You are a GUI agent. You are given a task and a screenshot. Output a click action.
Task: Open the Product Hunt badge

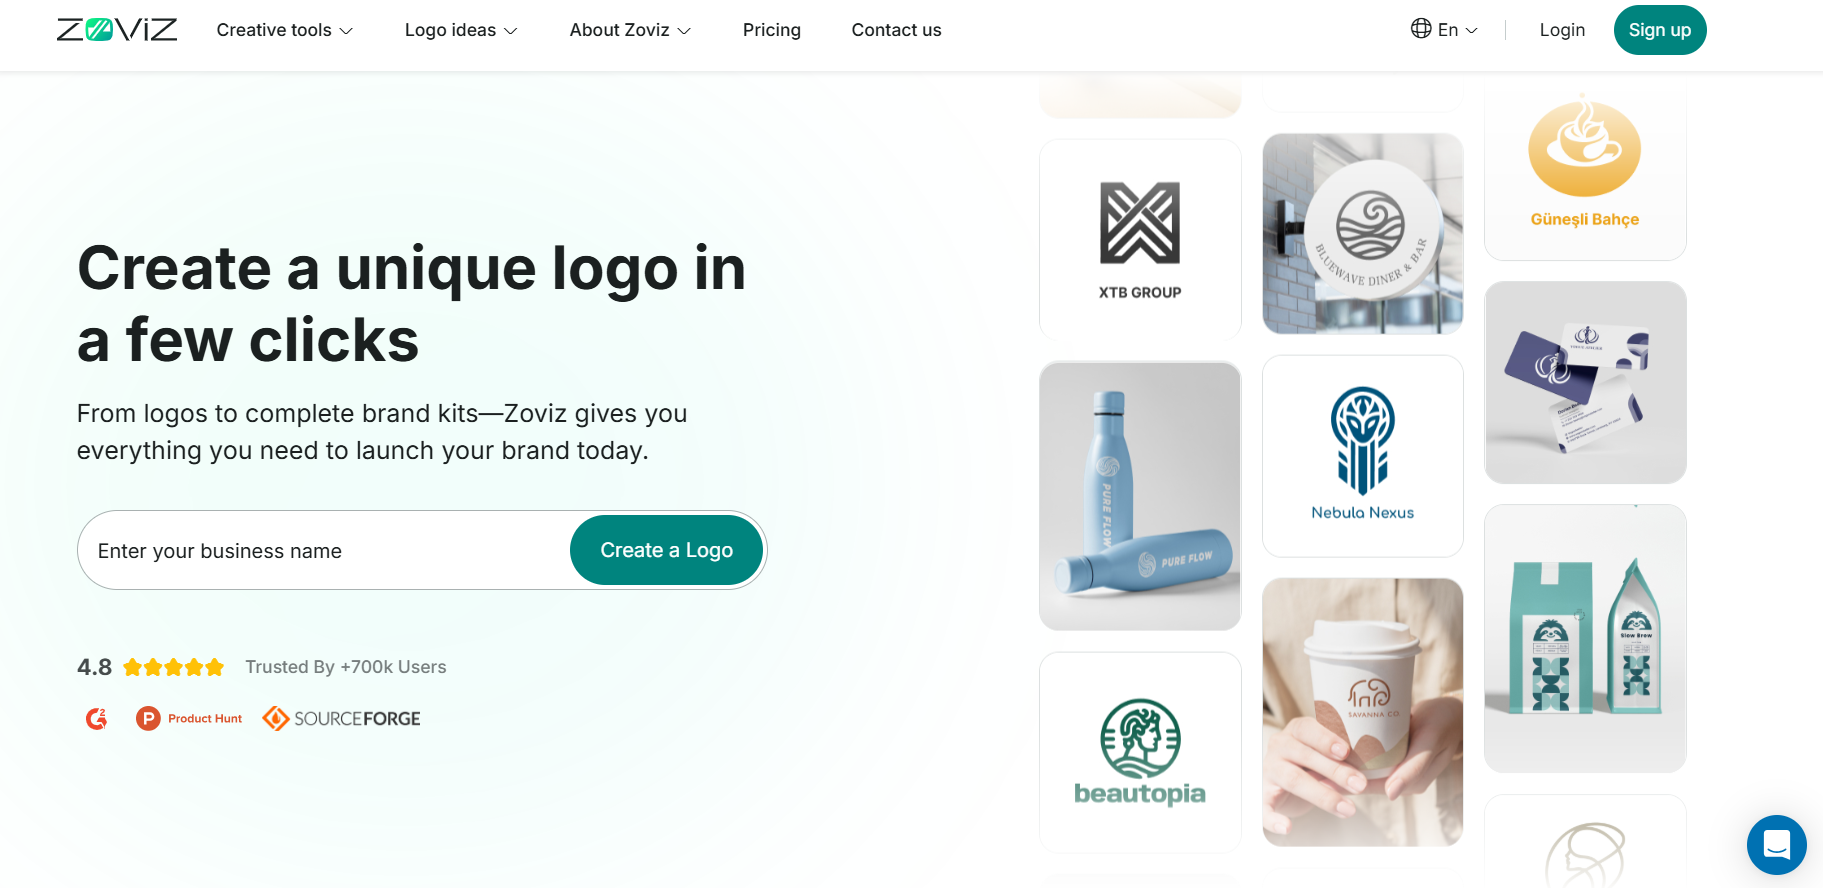click(x=189, y=718)
